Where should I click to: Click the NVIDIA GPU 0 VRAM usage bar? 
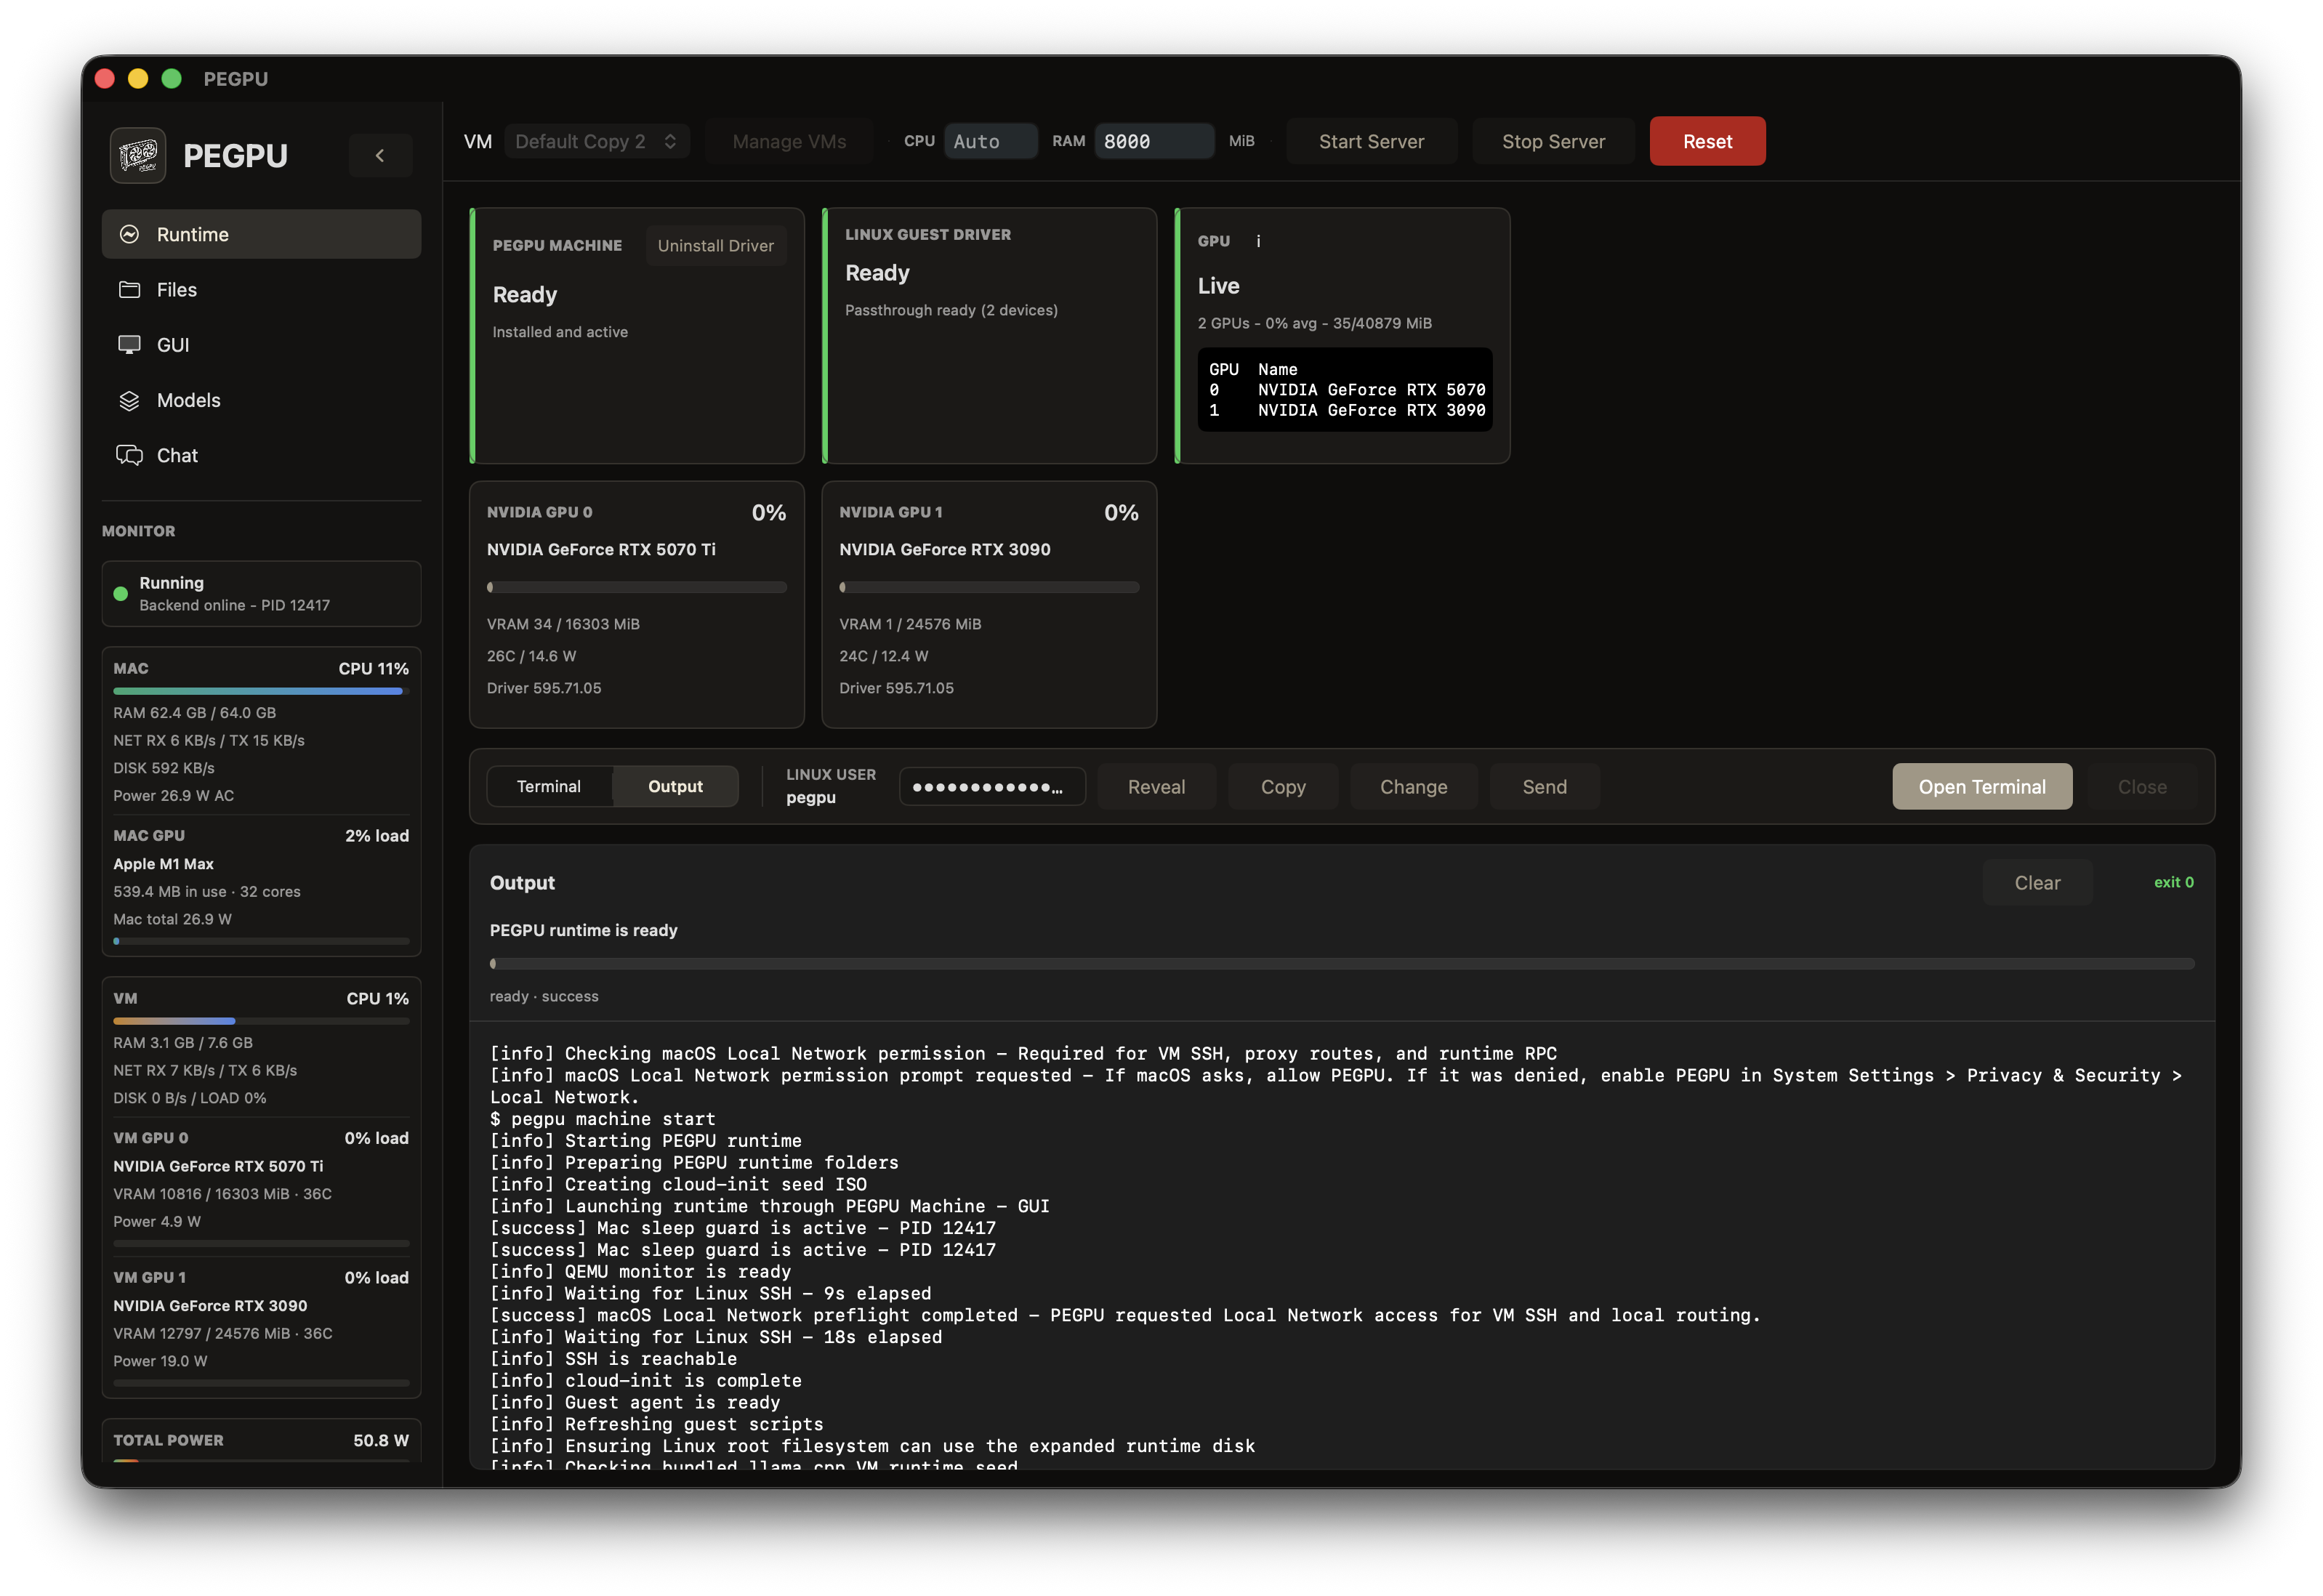636,588
